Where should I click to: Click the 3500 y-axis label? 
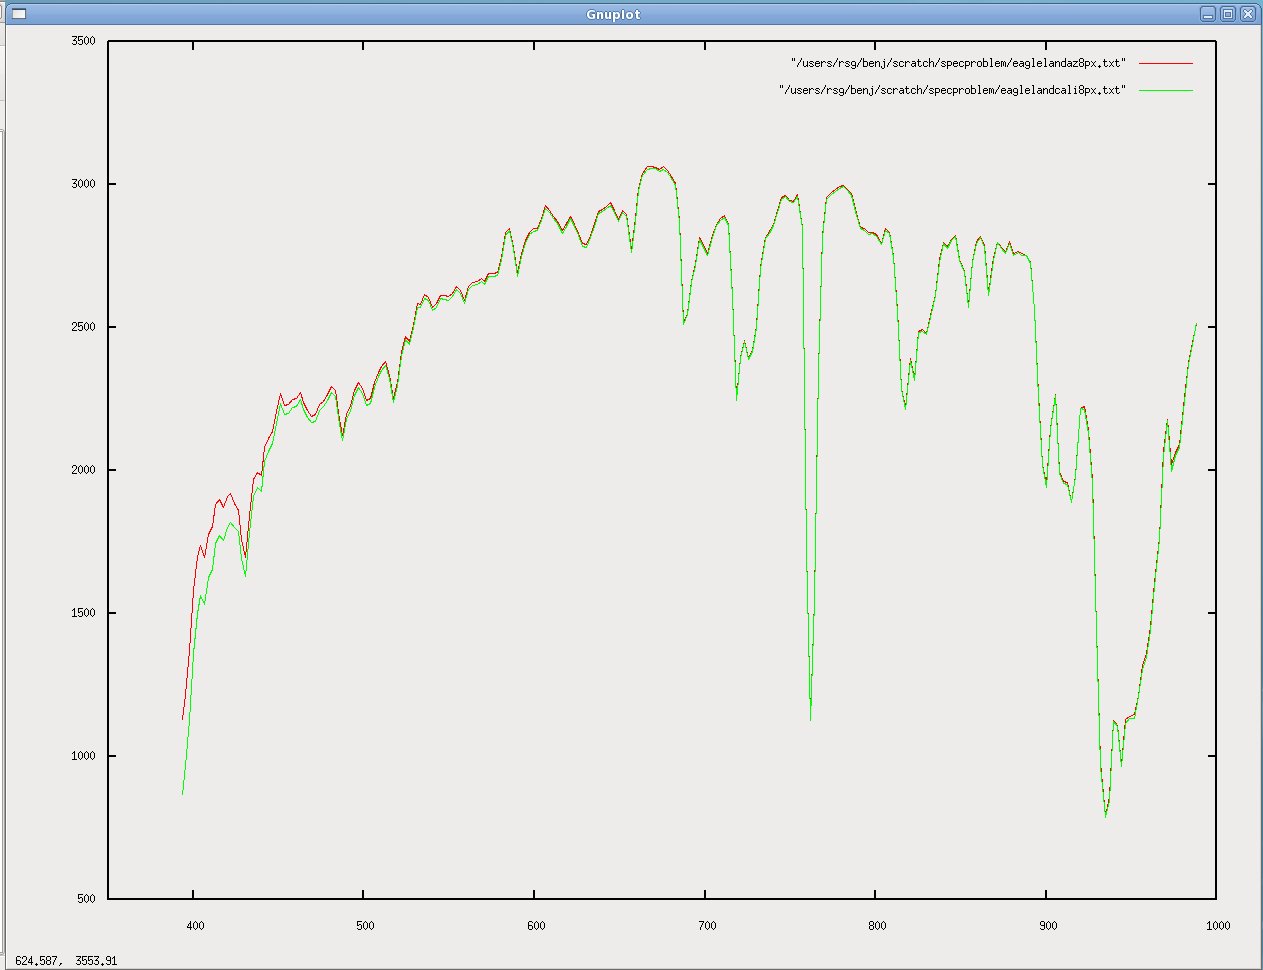pyautogui.click(x=84, y=41)
